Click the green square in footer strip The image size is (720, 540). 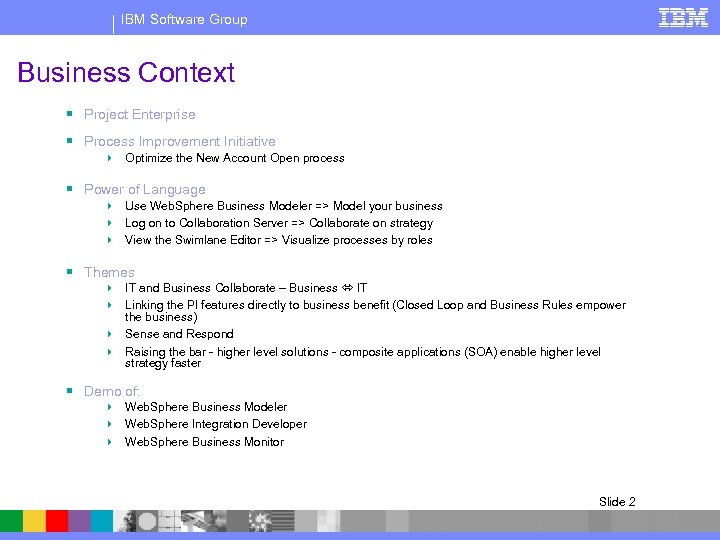11,521
